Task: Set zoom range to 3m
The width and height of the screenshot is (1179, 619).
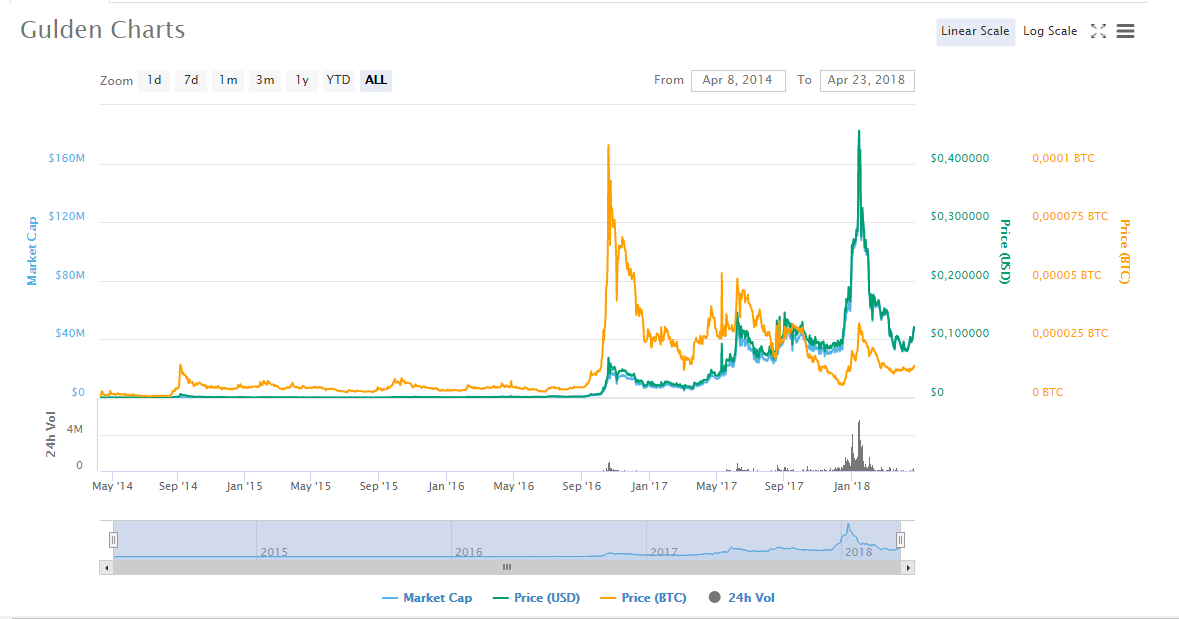Action: (265, 80)
